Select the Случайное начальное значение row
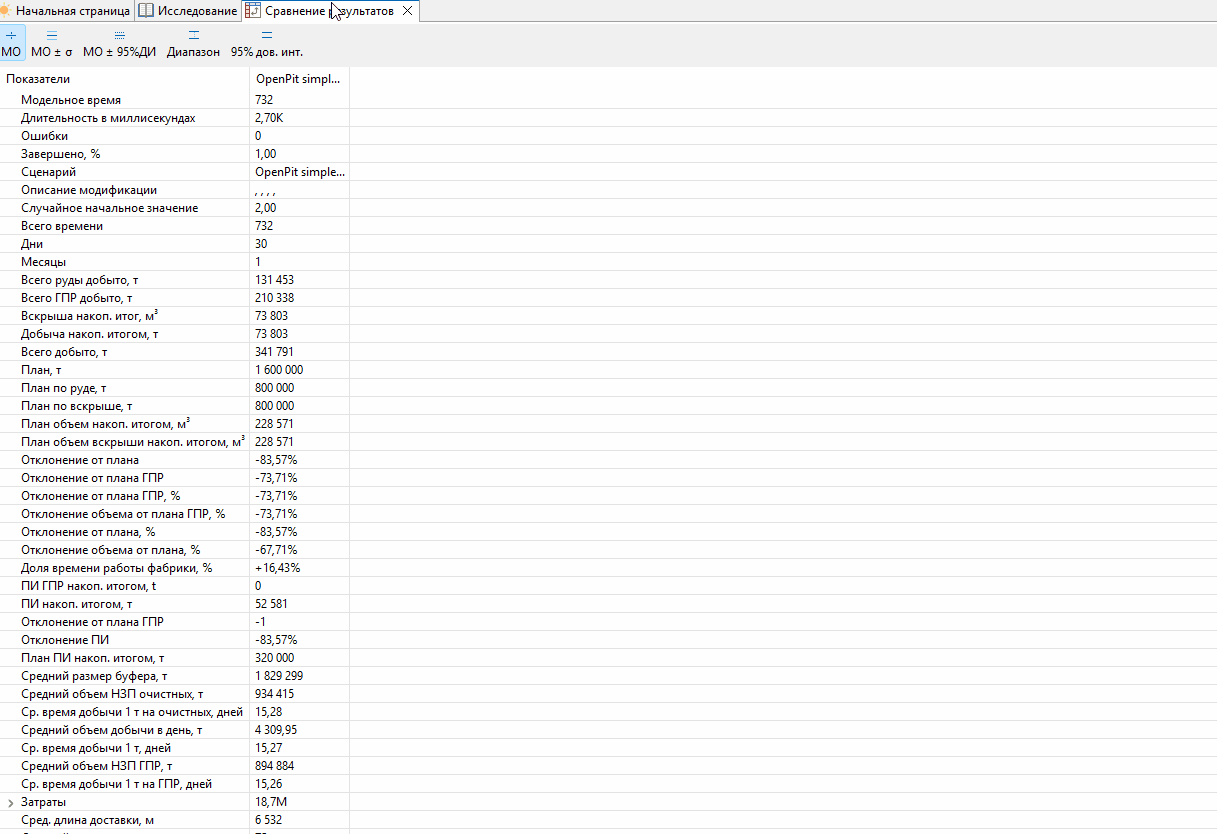This screenshot has width=1217, height=834. coord(175,208)
